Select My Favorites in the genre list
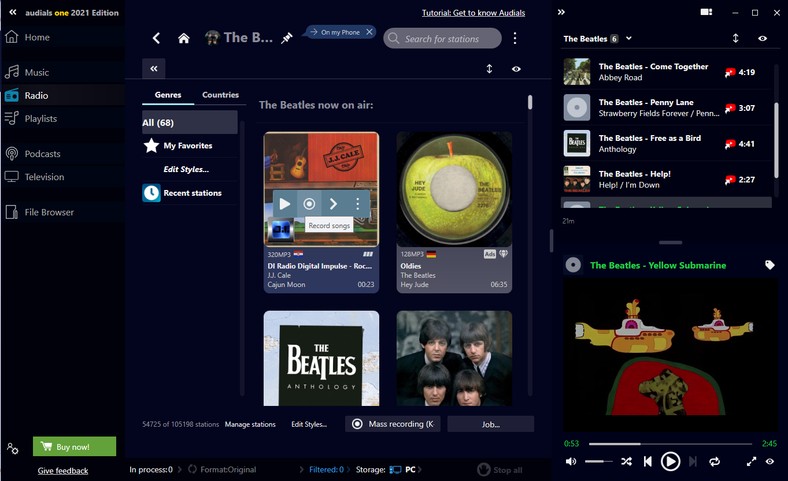The width and height of the screenshot is (788, 481). pos(187,146)
